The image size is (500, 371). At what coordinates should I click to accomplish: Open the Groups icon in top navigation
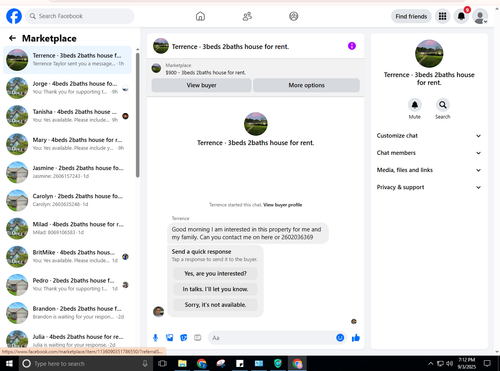tap(294, 16)
